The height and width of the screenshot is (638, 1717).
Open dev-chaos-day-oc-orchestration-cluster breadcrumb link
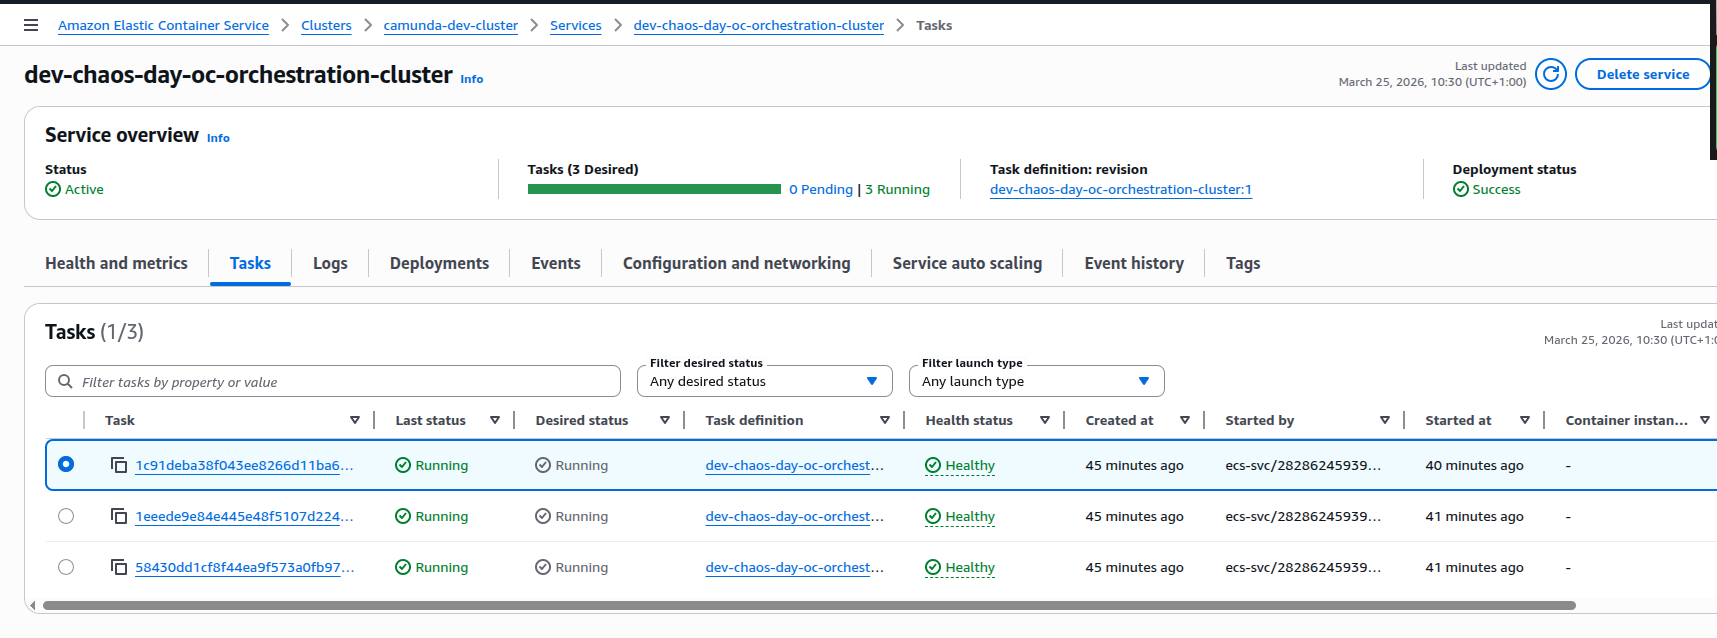click(x=759, y=25)
